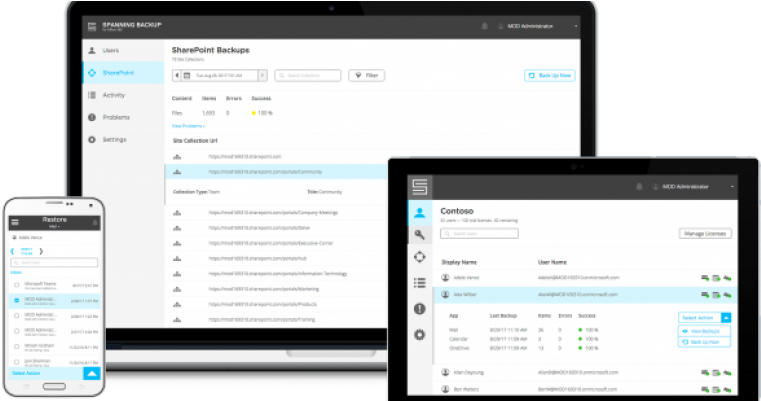Click the Filter button
The width and height of the screenshot is (761, 401).
366,76
